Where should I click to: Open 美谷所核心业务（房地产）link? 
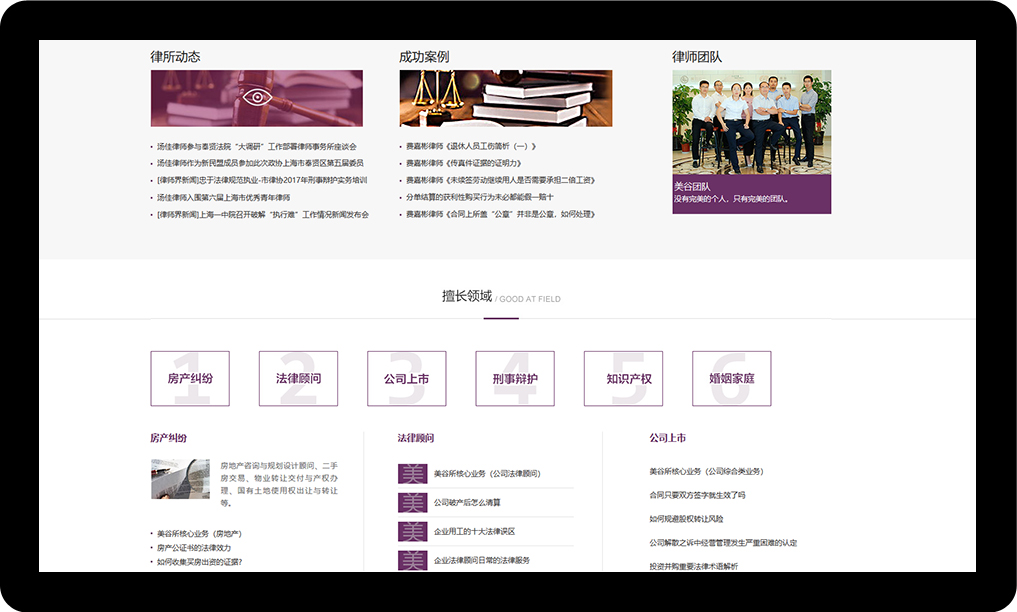[x=199, y=534]
